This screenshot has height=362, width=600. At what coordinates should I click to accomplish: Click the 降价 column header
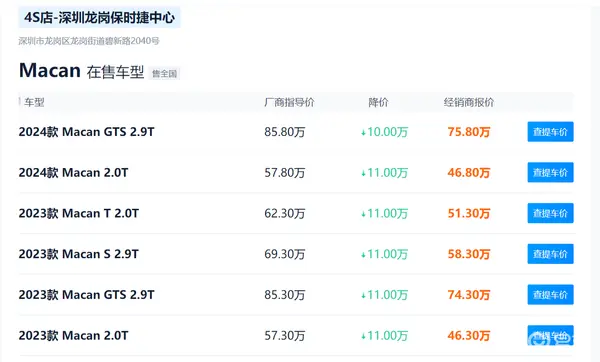(378, 102)
